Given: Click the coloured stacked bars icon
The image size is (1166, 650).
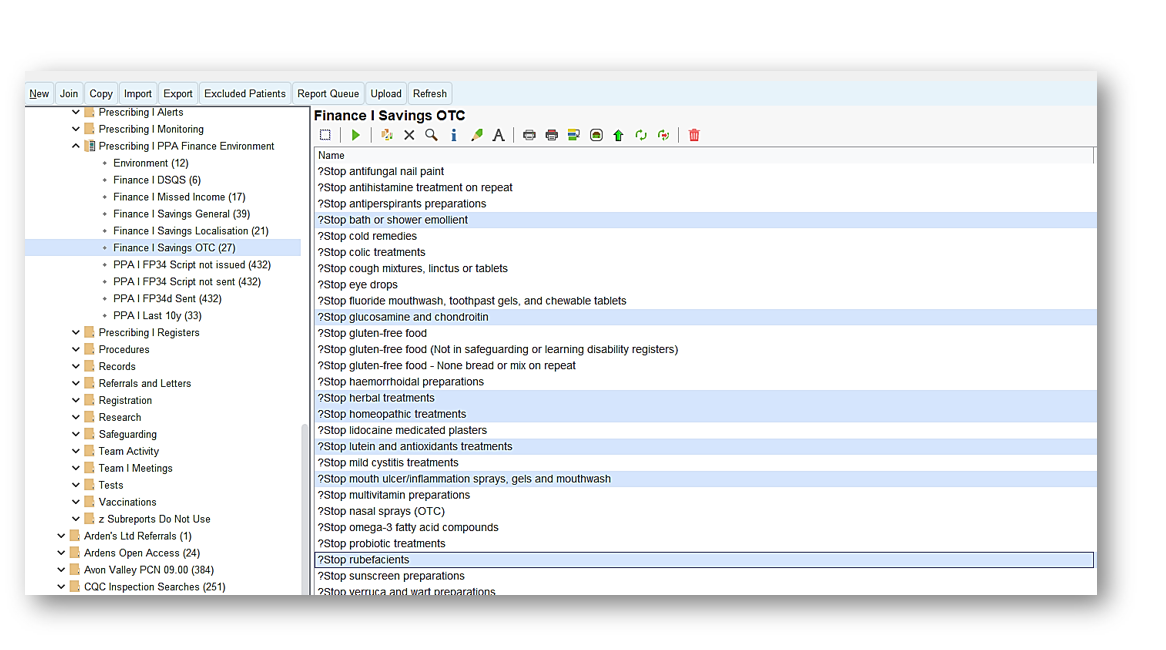Looking at the screenshot, I should [574, 135].
